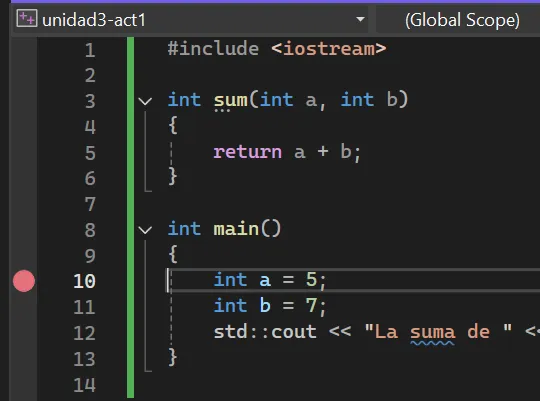Click the green change-tracking bar near line 7

[131, 204]
